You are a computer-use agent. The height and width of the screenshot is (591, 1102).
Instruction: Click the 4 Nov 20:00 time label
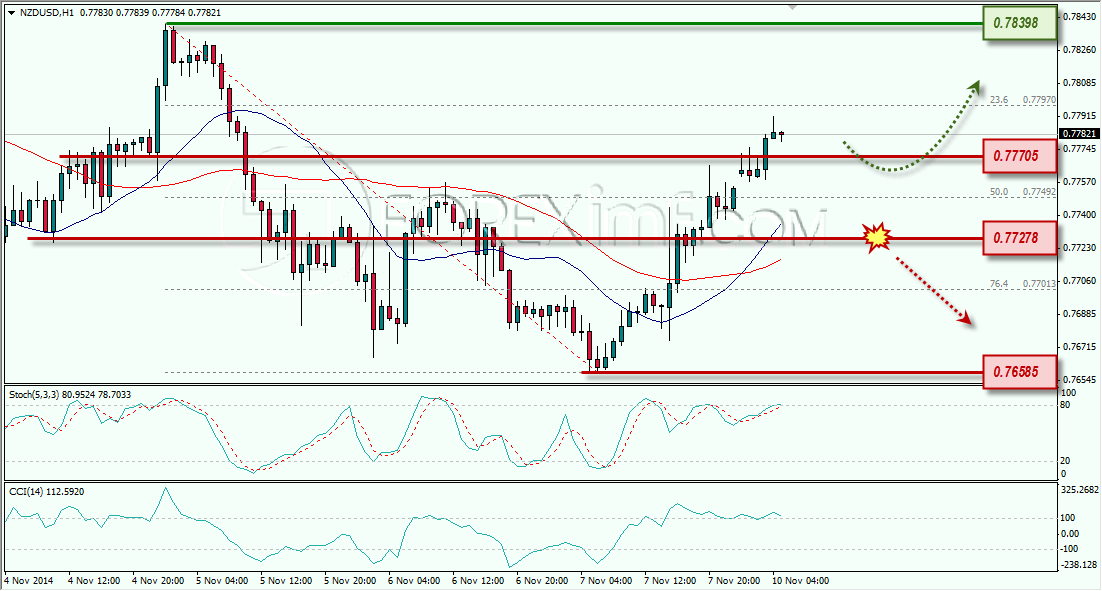click(x=158, y=580)
